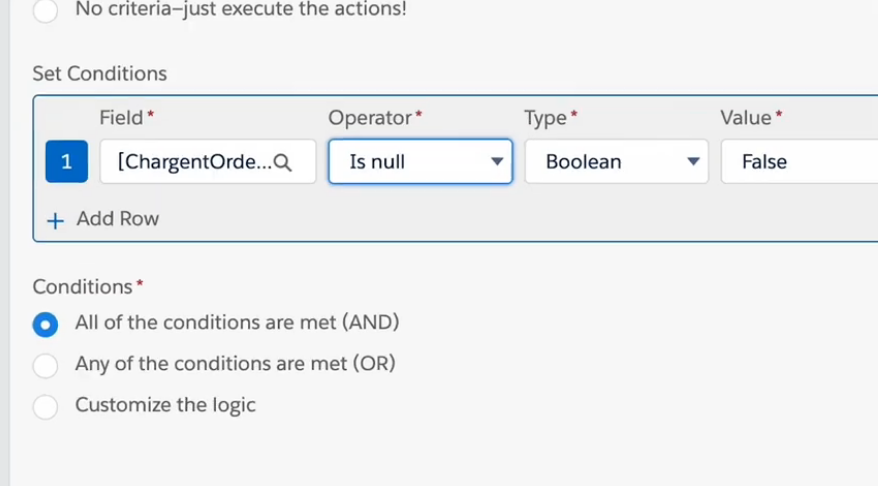Click the Type dropdown arrow icon

click(x=692, y=162)
